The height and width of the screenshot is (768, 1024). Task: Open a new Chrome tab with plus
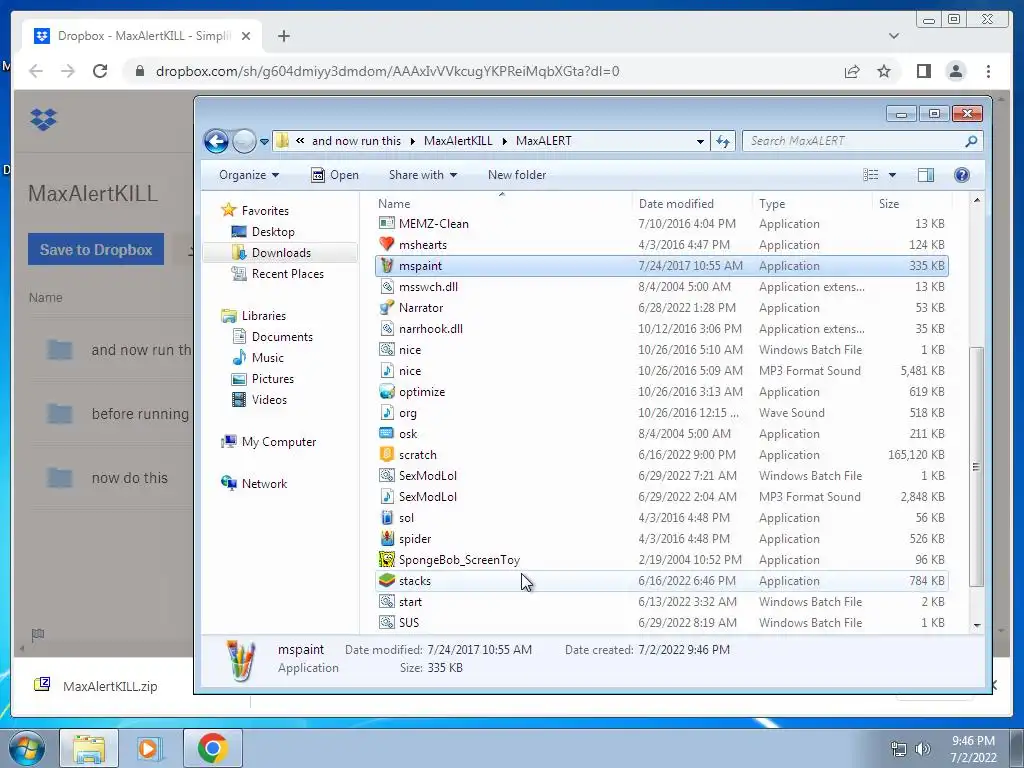283,36
